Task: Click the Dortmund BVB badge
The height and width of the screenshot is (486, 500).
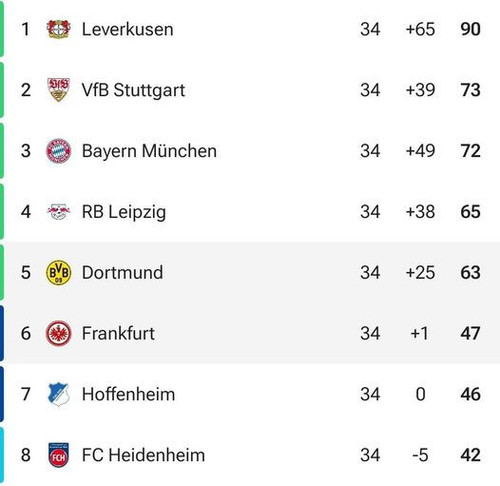Action: click(58, 272)
